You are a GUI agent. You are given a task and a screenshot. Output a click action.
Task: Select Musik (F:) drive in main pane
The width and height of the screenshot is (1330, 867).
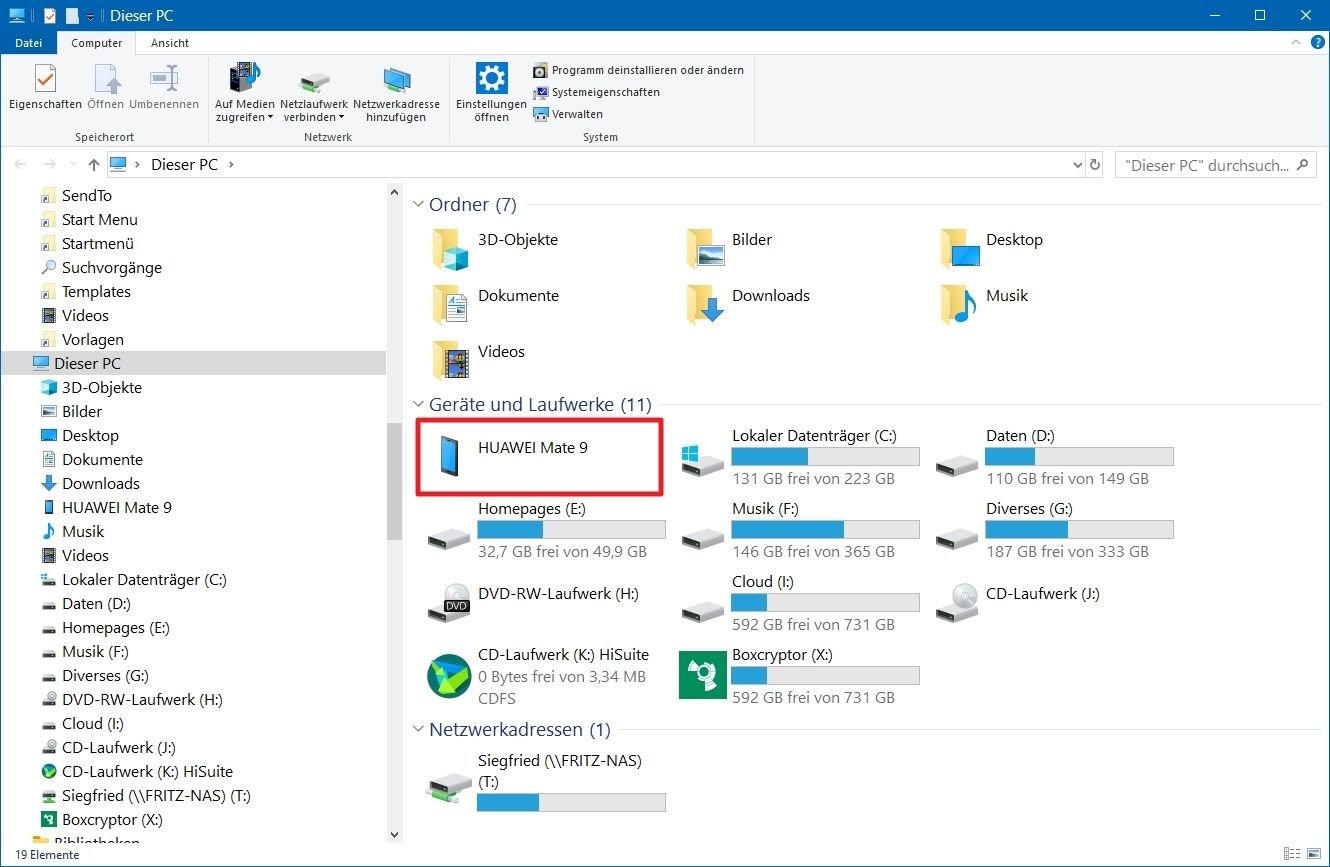coord(798,530)
